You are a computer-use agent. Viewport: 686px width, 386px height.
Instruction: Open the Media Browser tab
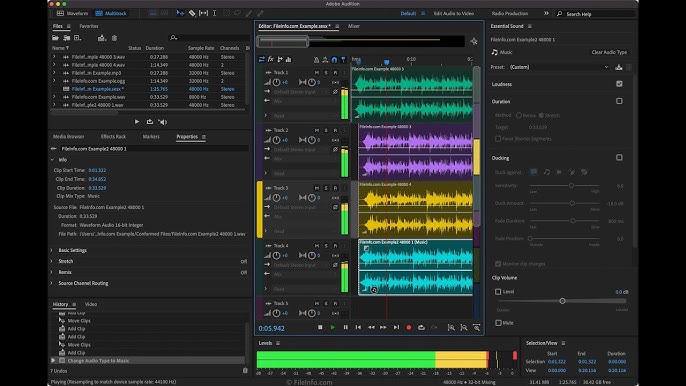[69, 137]
